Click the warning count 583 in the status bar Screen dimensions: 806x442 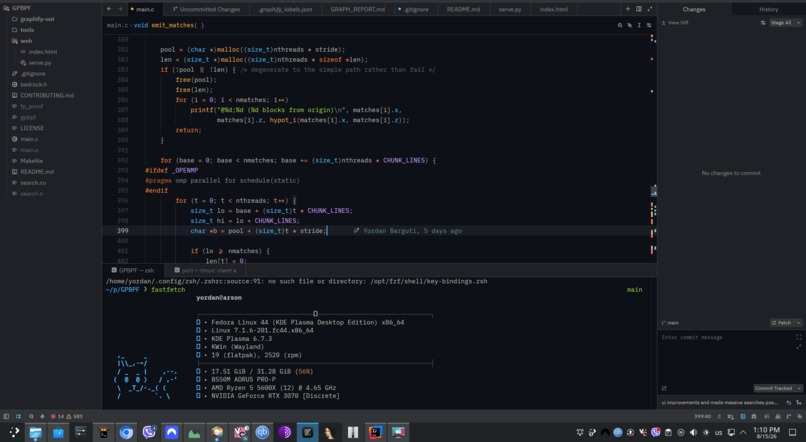(75, 416)
